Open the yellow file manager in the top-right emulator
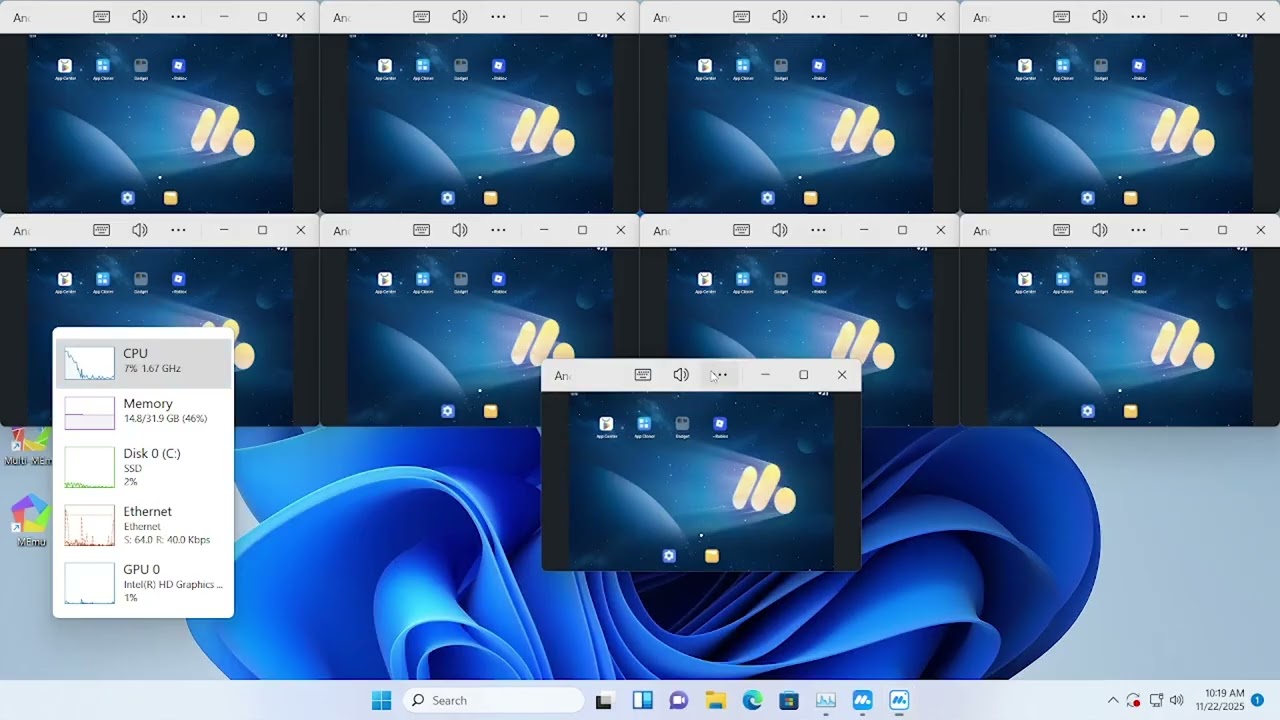 coord(1130,198)
